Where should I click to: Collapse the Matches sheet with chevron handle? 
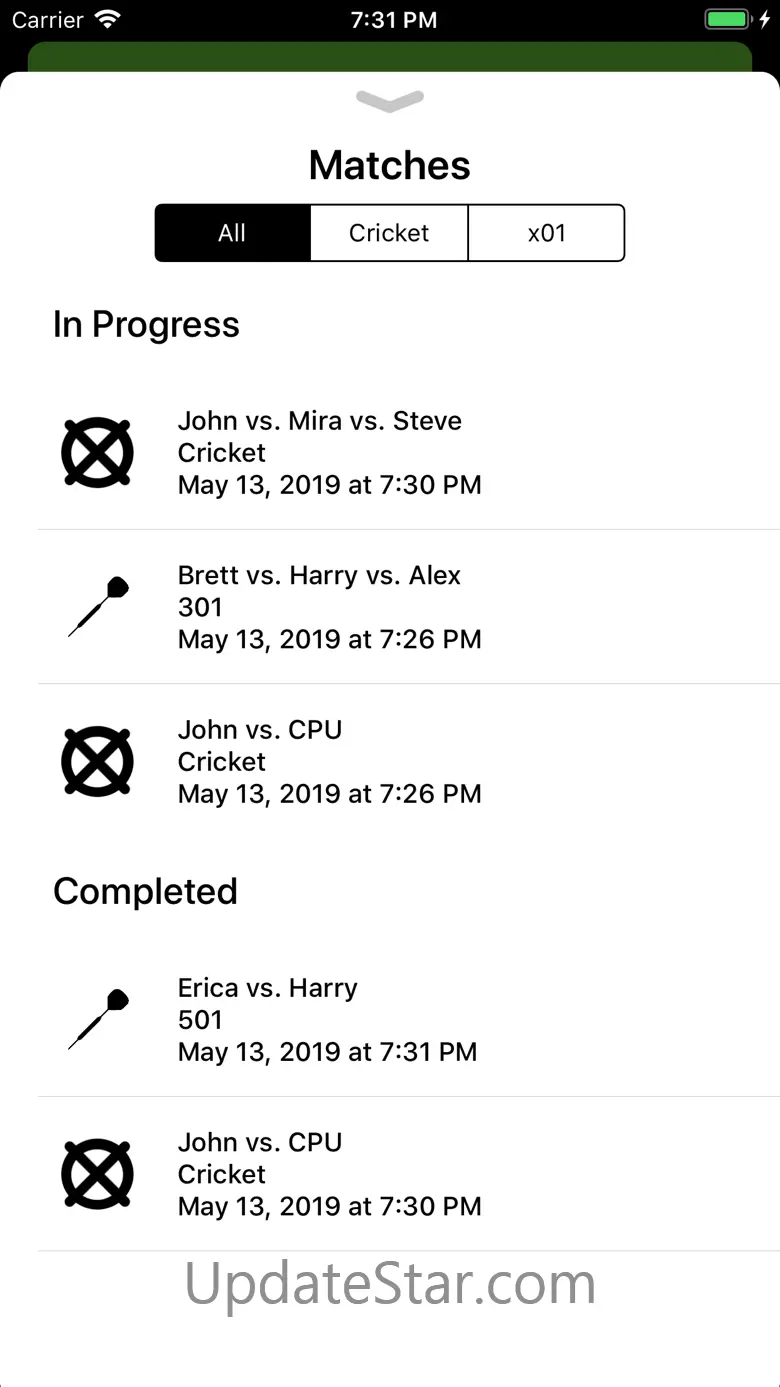[390, 100]
